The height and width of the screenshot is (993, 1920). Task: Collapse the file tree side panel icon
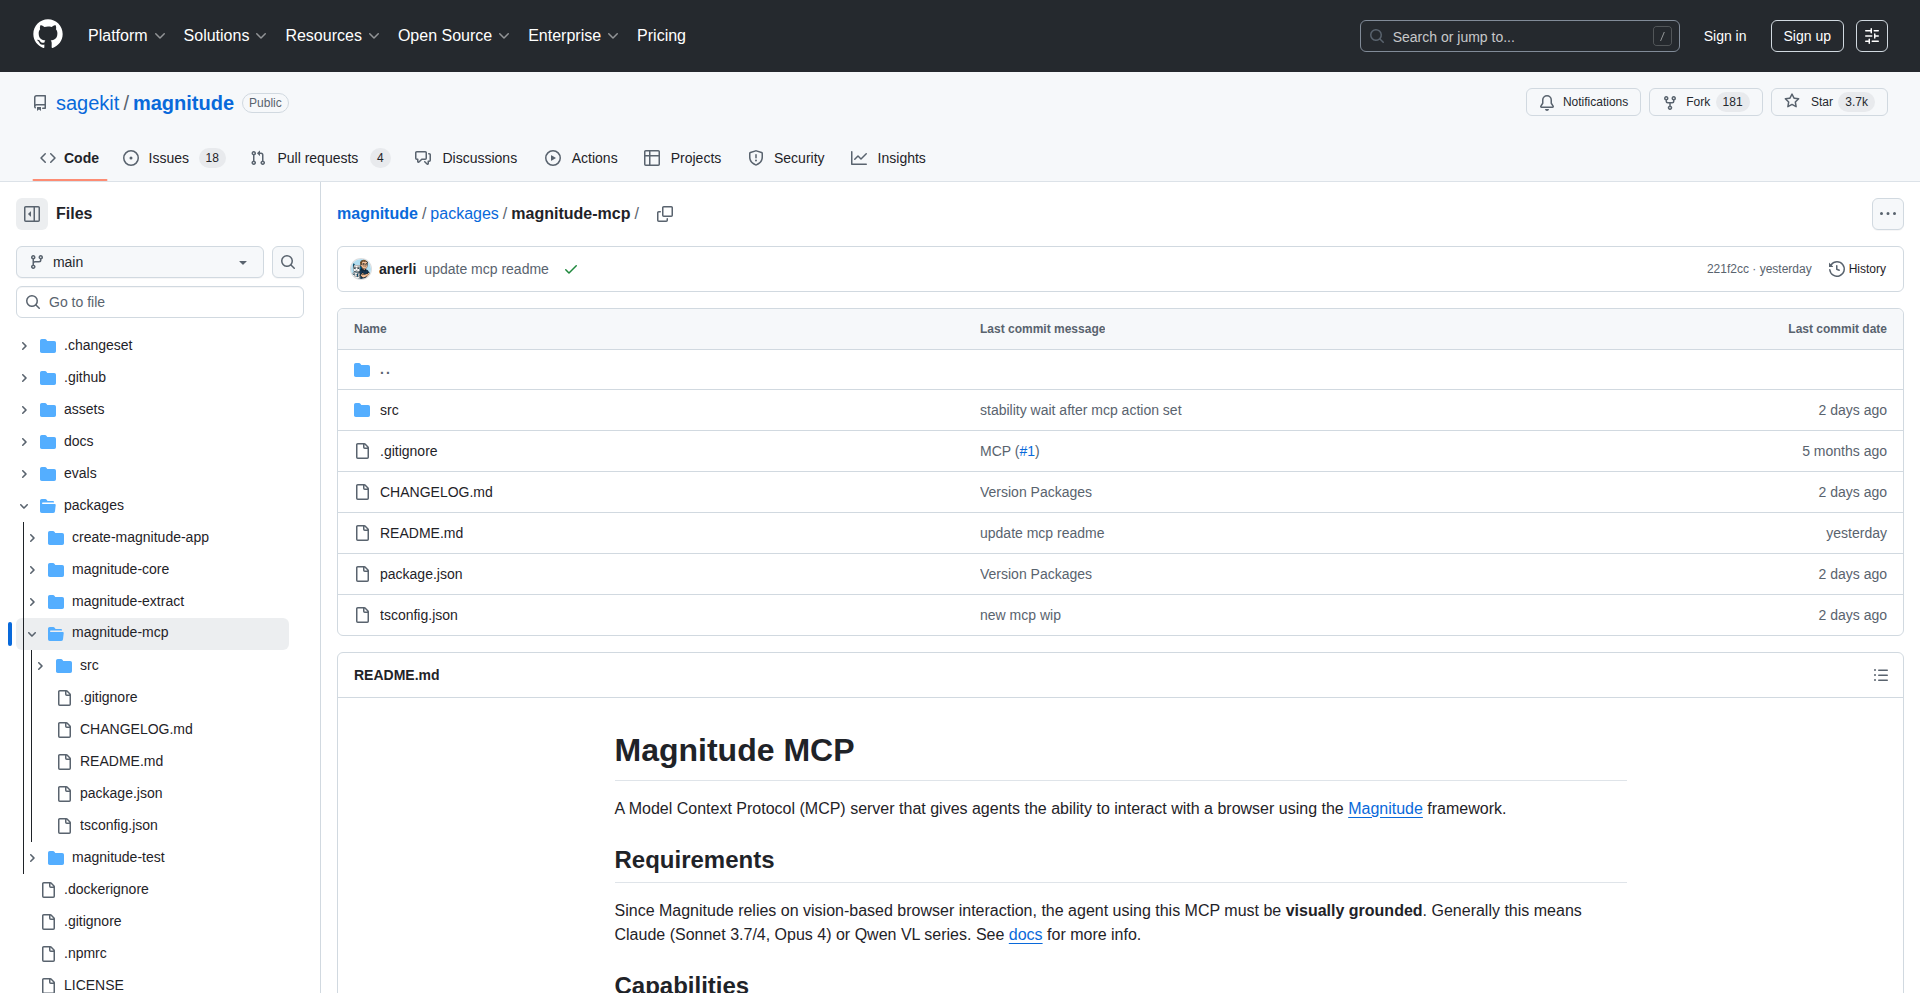[x=32, y=214]
